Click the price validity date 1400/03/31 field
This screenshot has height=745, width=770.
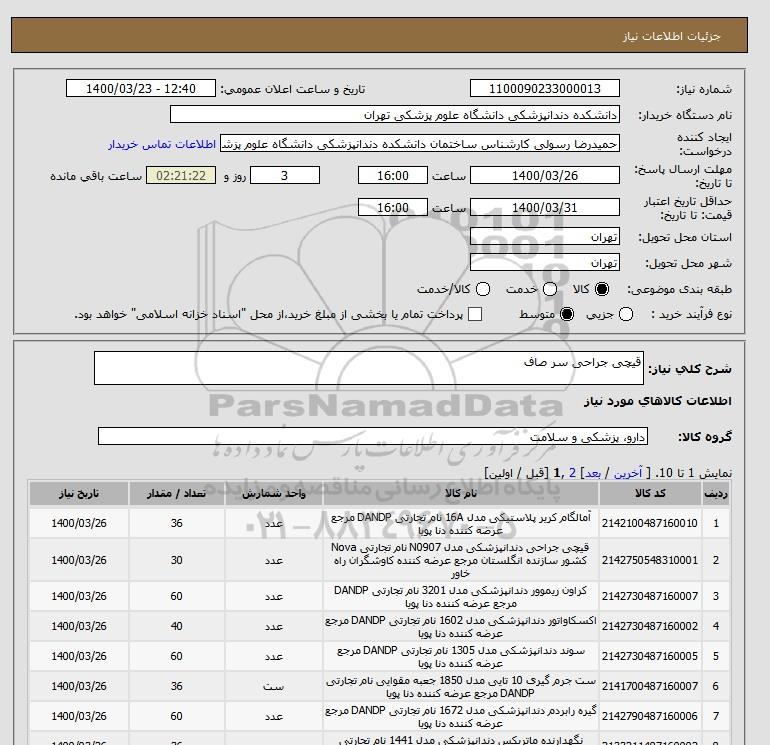point(545,207)
